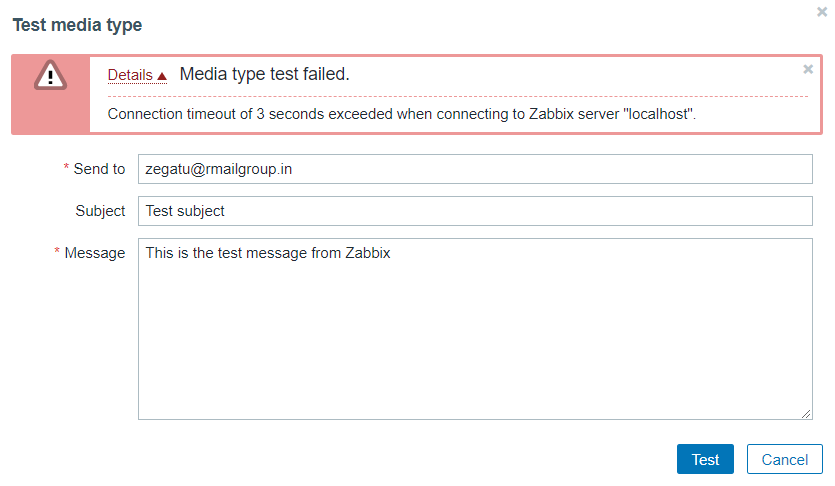Click the warning triangle icon in error banner
Screen dimensions: 835x486
coord(50,76)
